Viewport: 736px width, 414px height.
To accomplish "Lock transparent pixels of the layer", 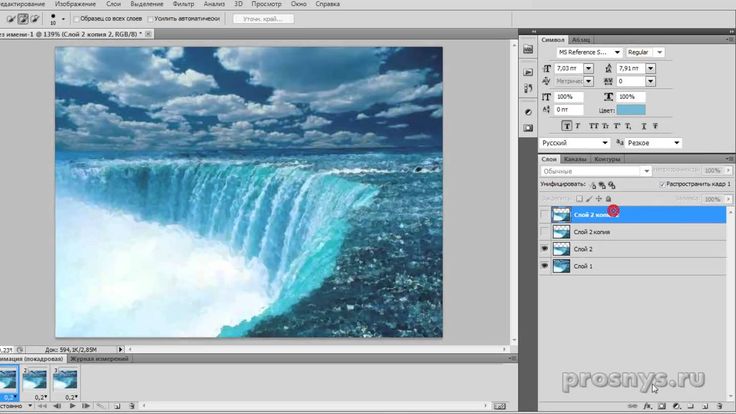I will (x=579, y=199).
